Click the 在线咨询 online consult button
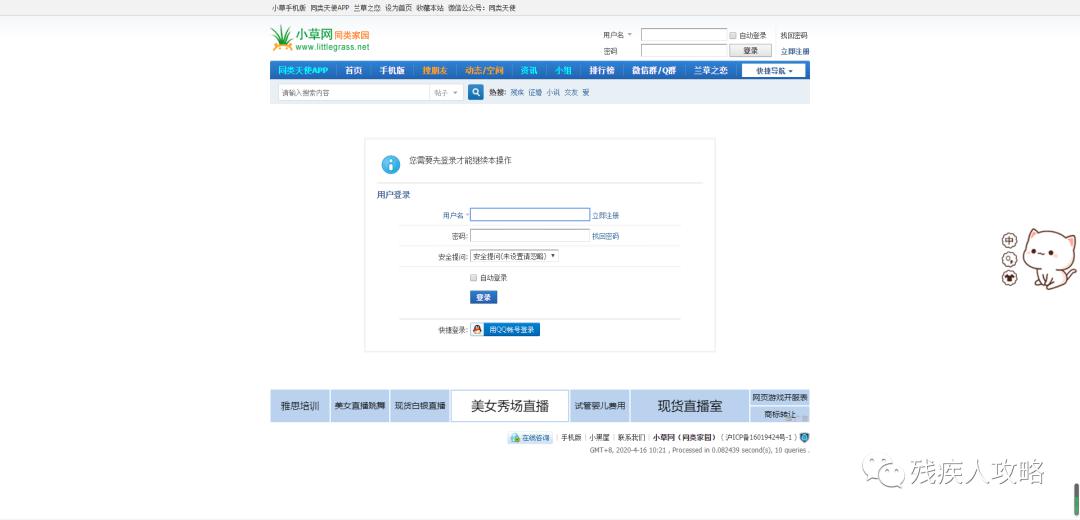1080x520 pixels. (530, 438)
